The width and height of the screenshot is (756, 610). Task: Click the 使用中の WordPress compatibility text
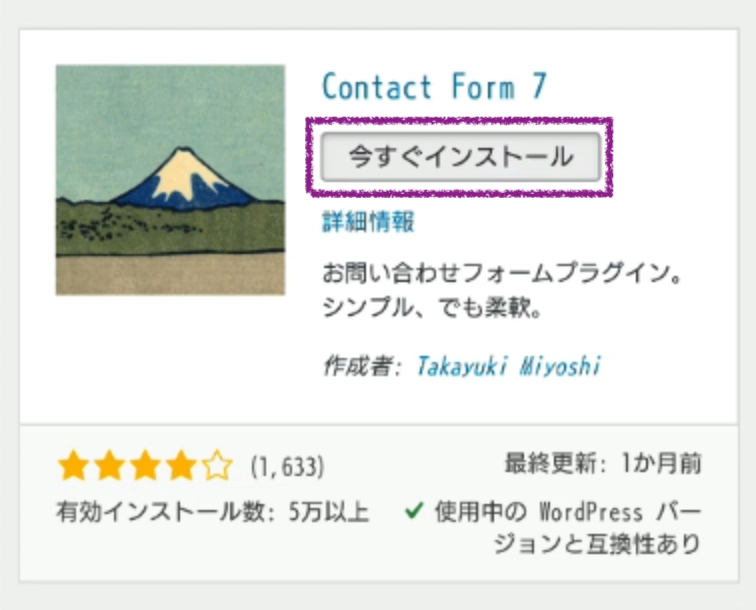pos(567,512)
